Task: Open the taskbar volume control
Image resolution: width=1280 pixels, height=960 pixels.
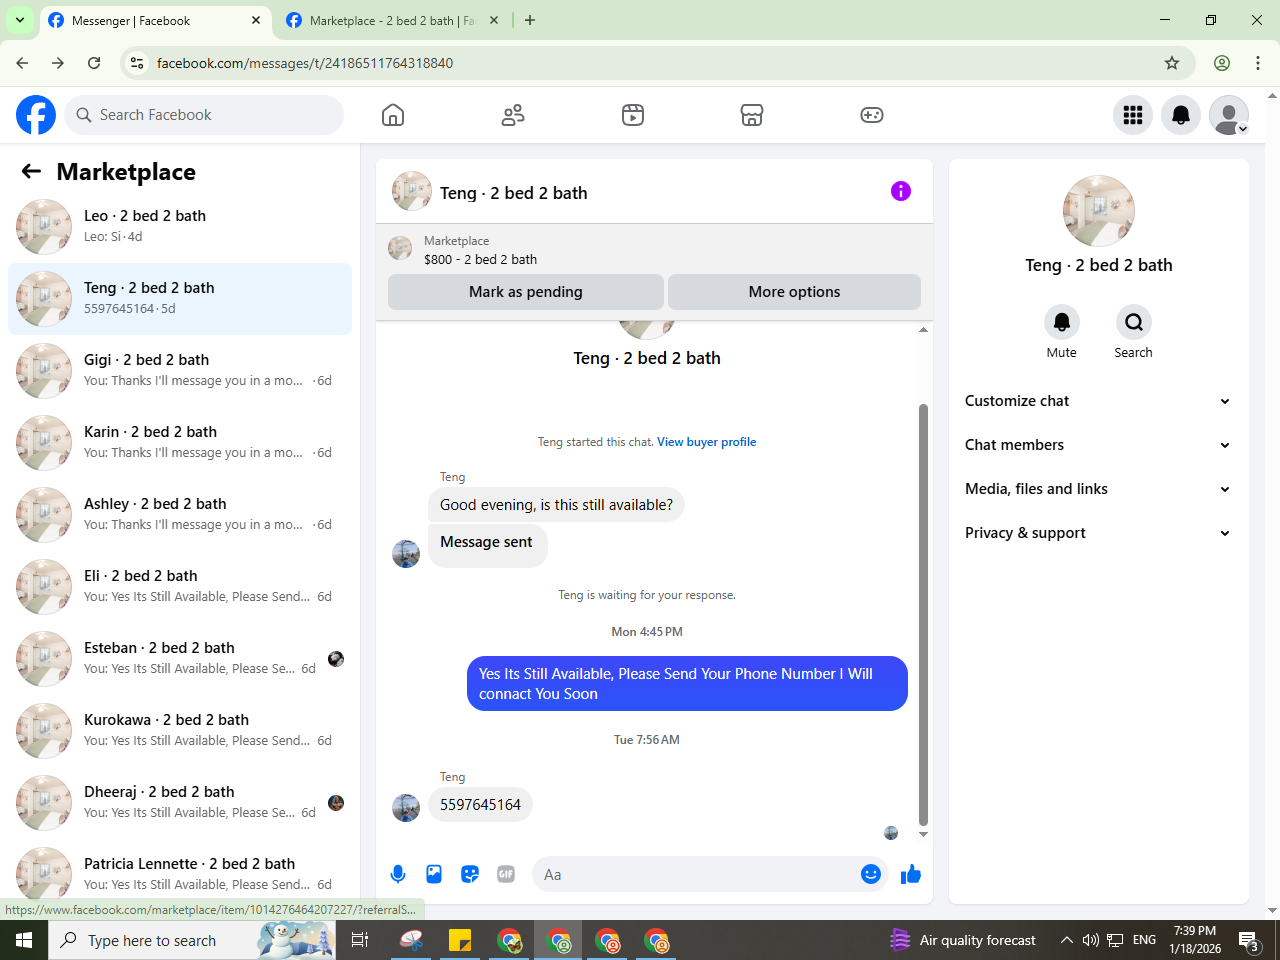Action: click(1090, 940)
